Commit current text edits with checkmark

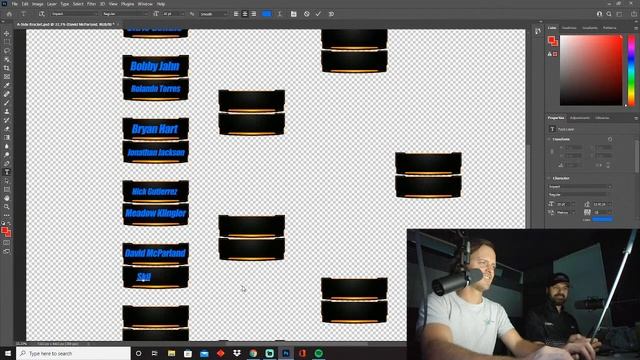coord(318,14)
